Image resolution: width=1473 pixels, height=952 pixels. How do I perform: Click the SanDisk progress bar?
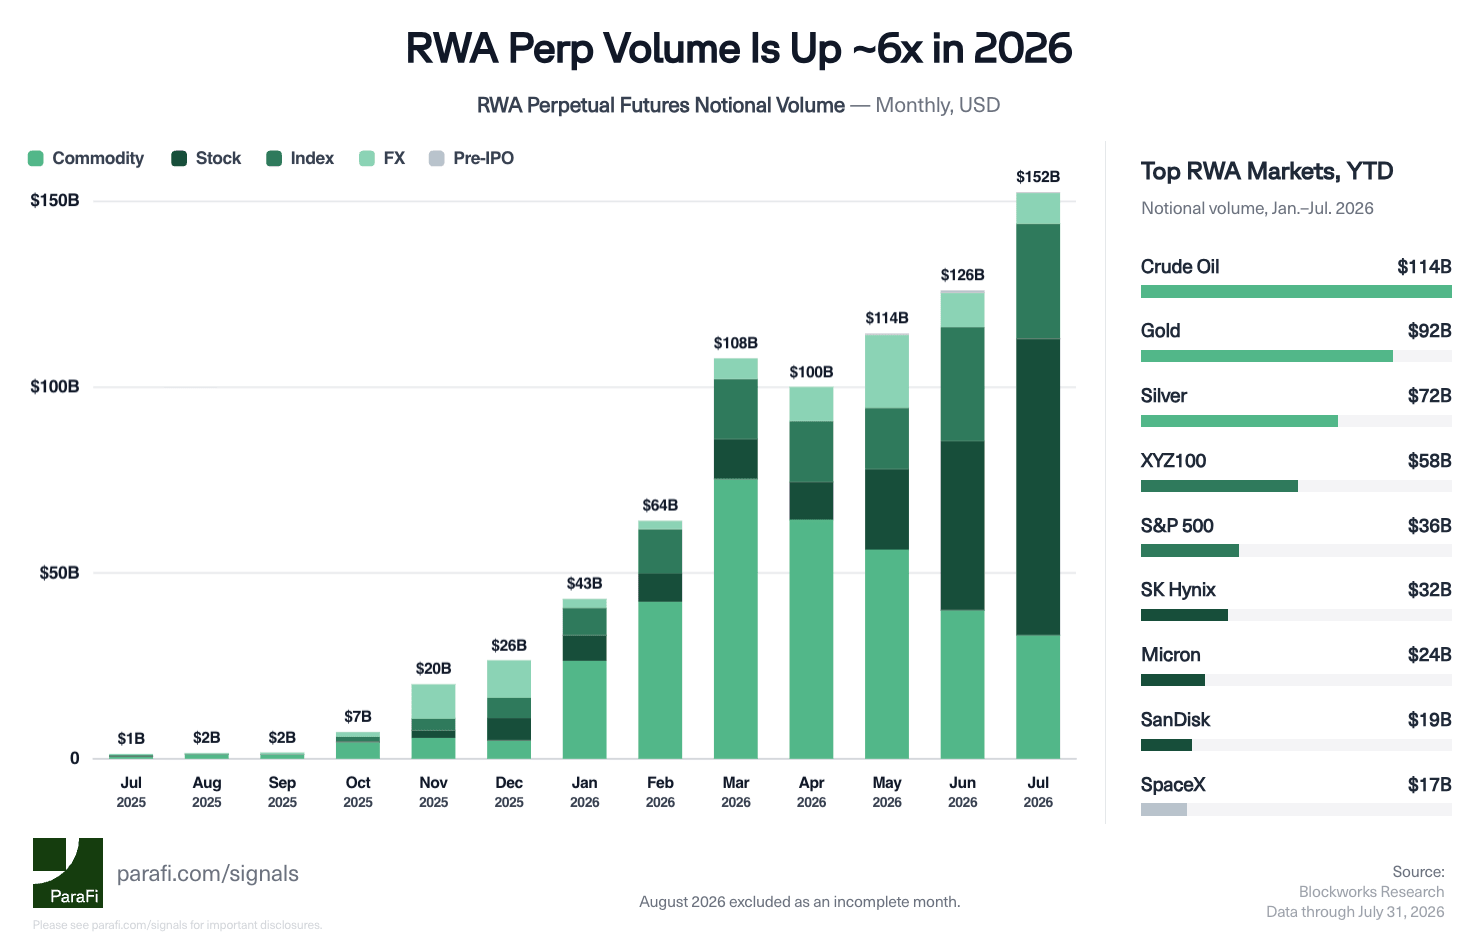(1296, 745)
